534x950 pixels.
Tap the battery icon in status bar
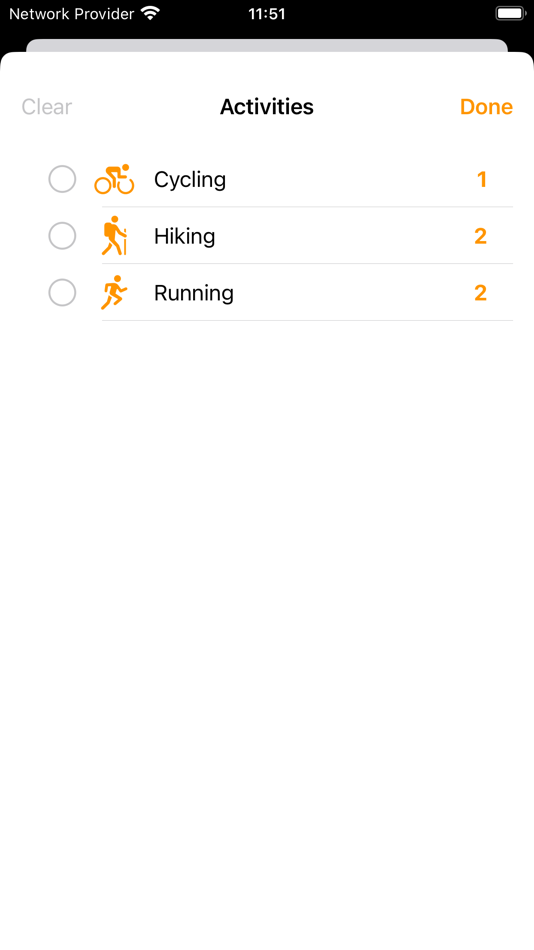coord(510,13)
